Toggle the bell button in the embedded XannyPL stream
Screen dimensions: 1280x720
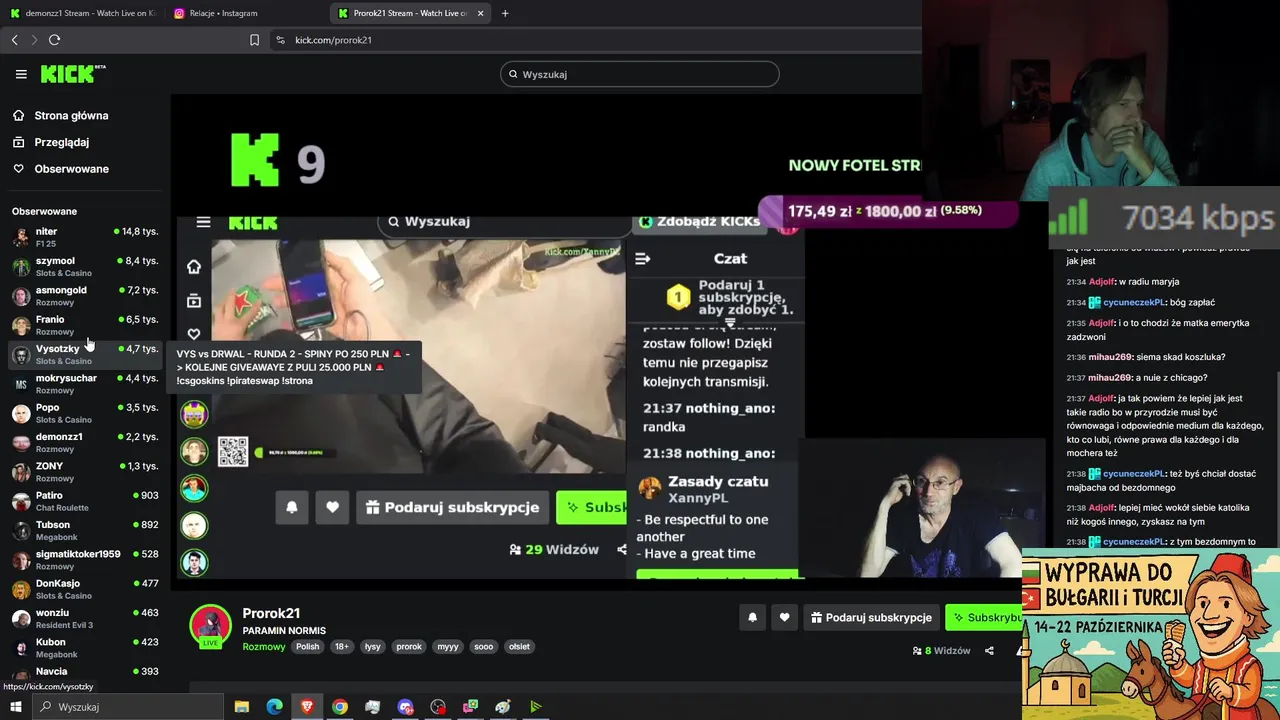click(292, 507)
